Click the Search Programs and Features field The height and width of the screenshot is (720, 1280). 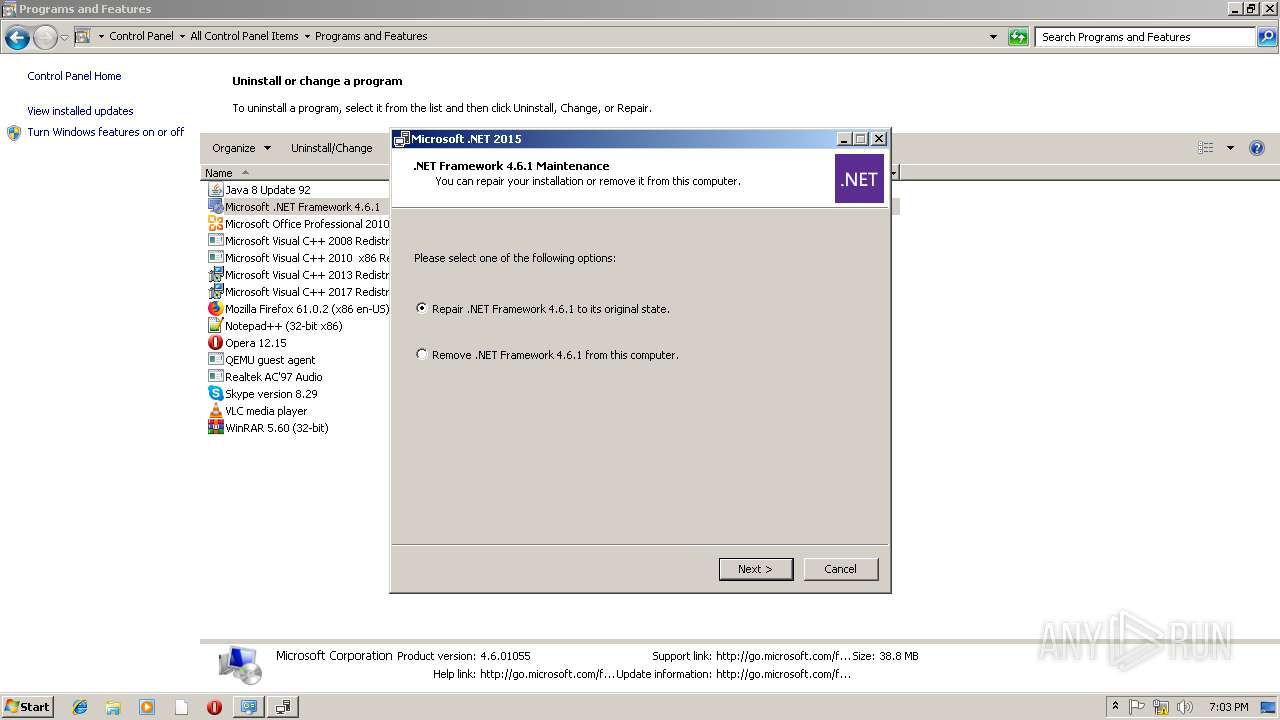[x=1145, y=37]
